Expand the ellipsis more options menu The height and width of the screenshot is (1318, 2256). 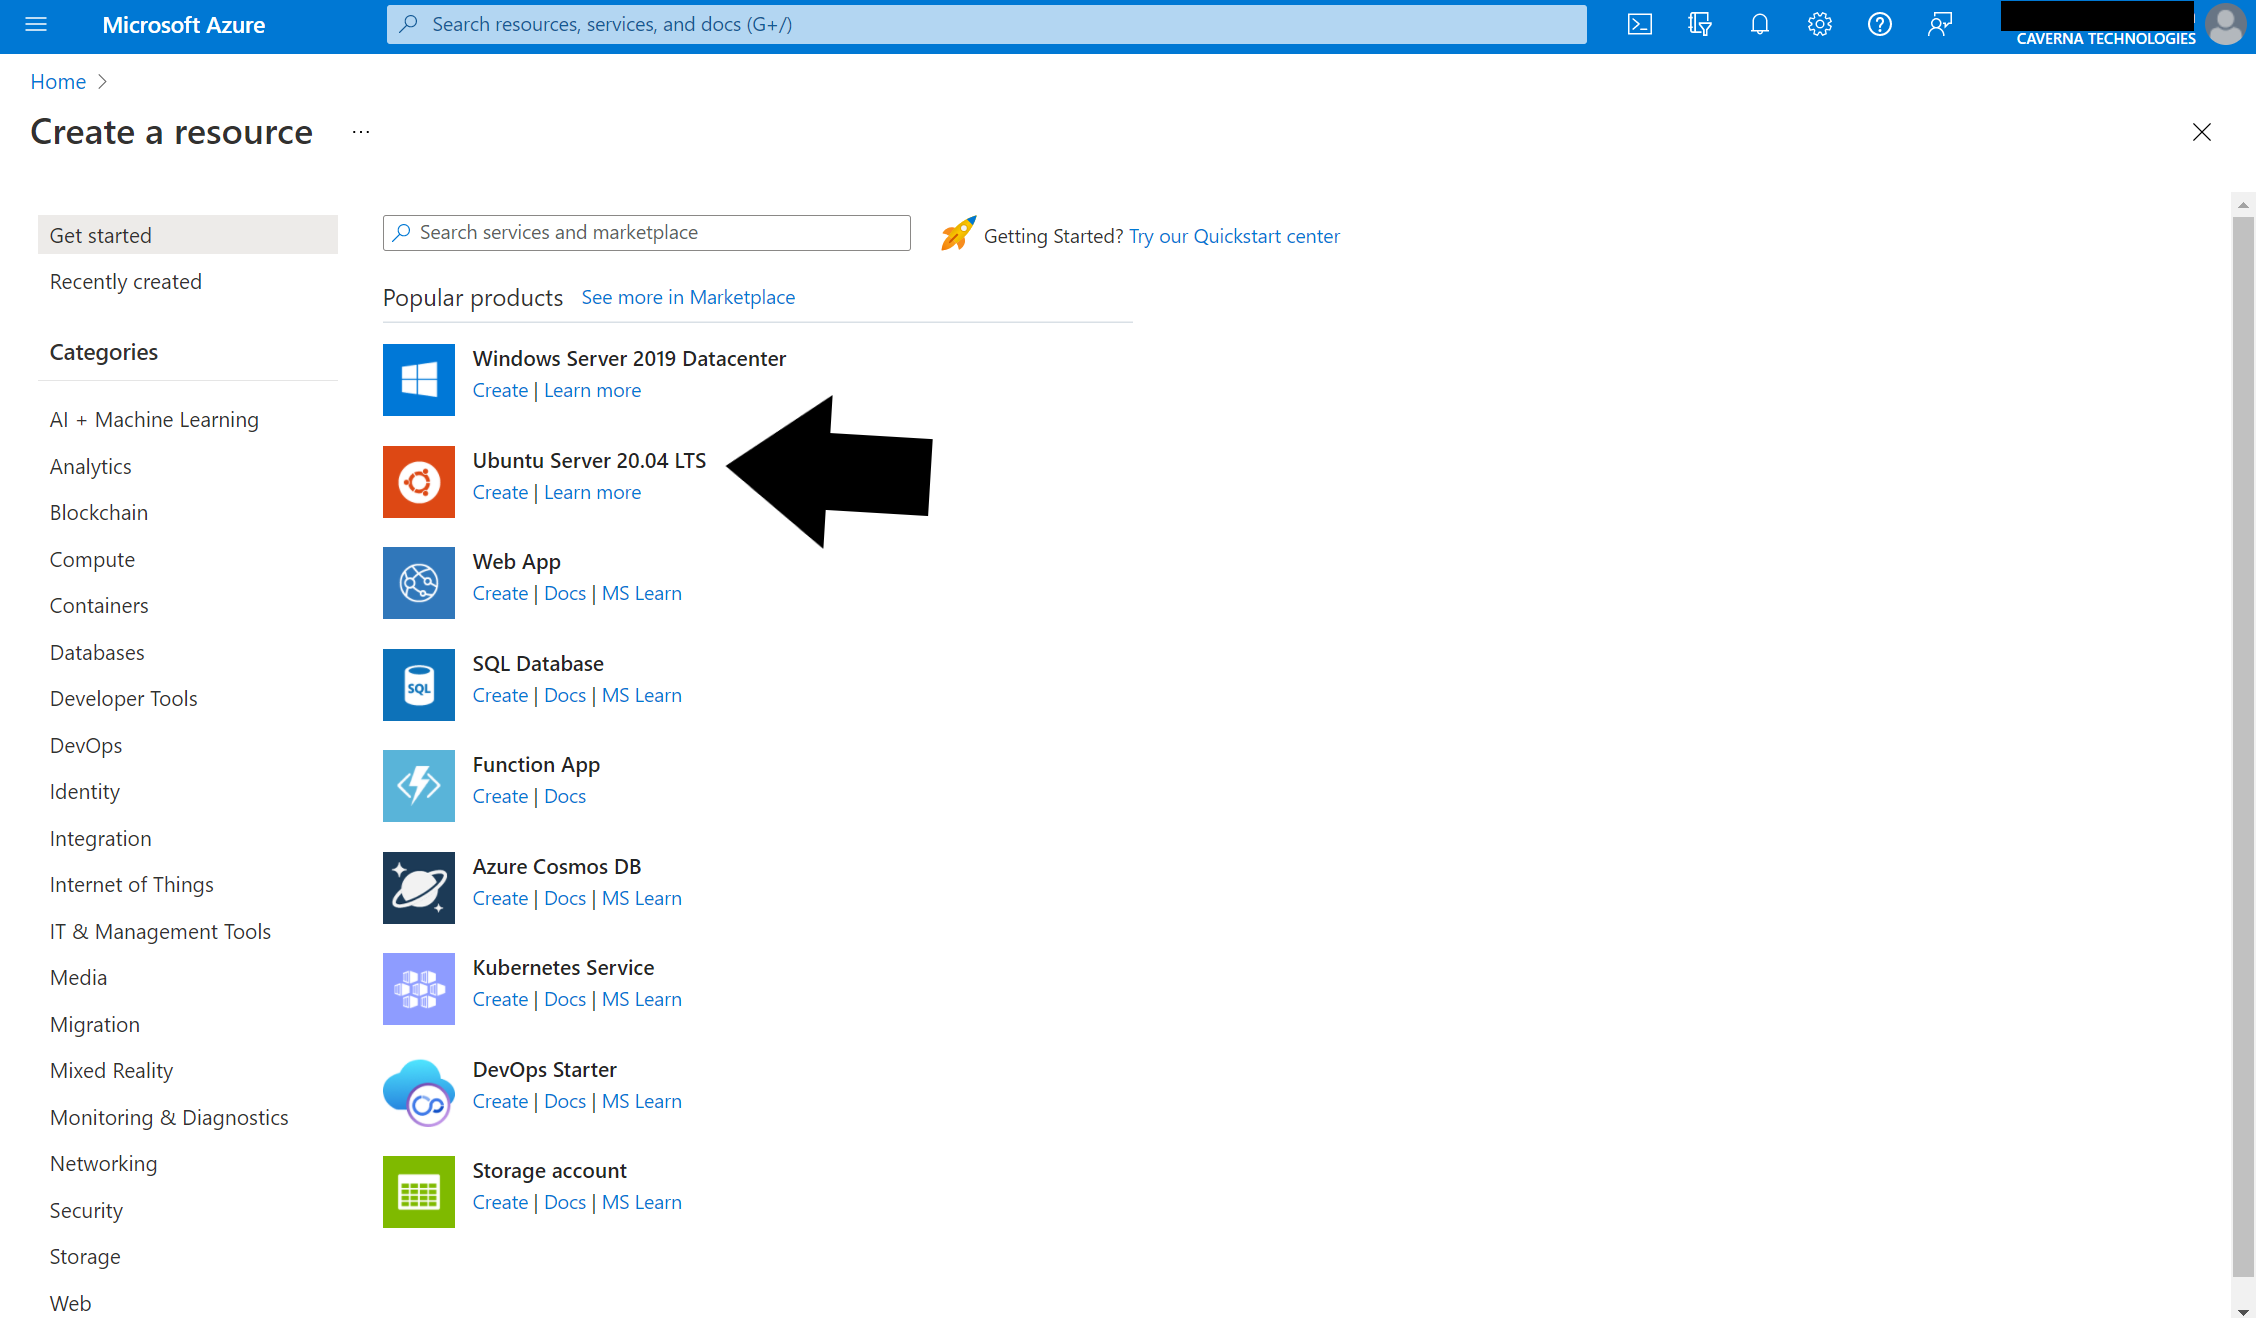[x=361, y=132]
